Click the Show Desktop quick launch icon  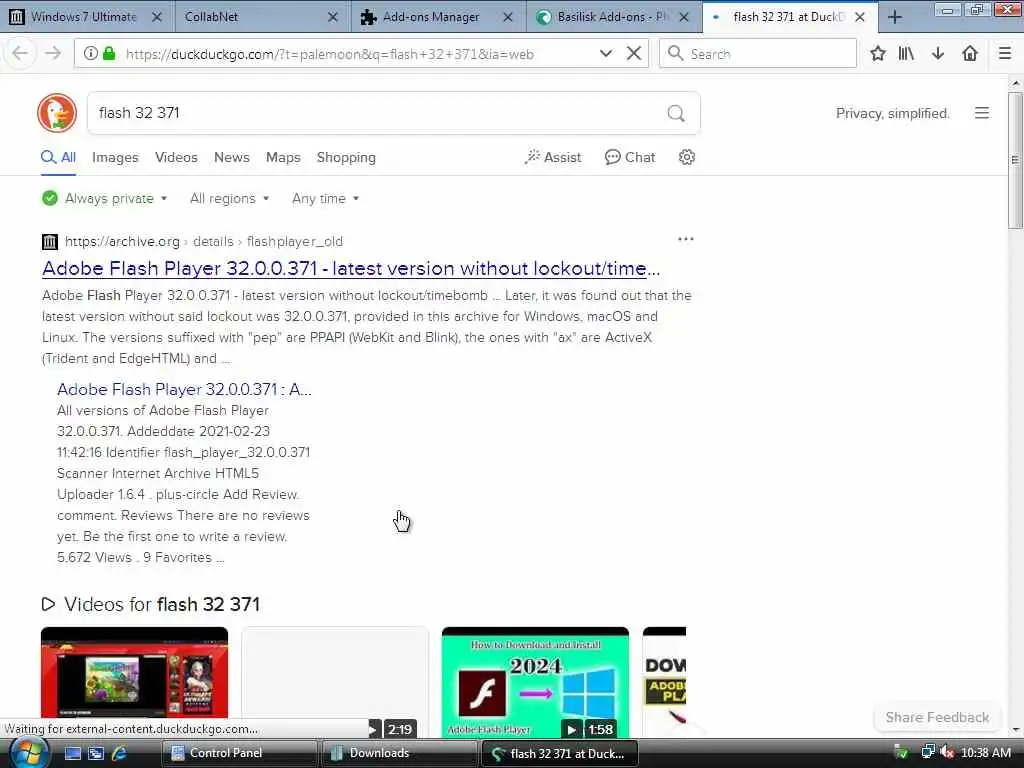72,753
